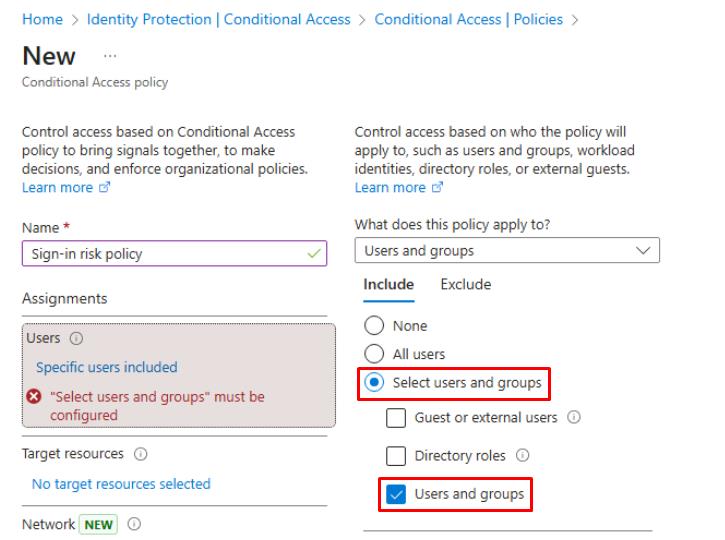Click the Target resources info icon
Image resolution: width=725 pixels, height=540 pixels.
[x=140, y=454]
